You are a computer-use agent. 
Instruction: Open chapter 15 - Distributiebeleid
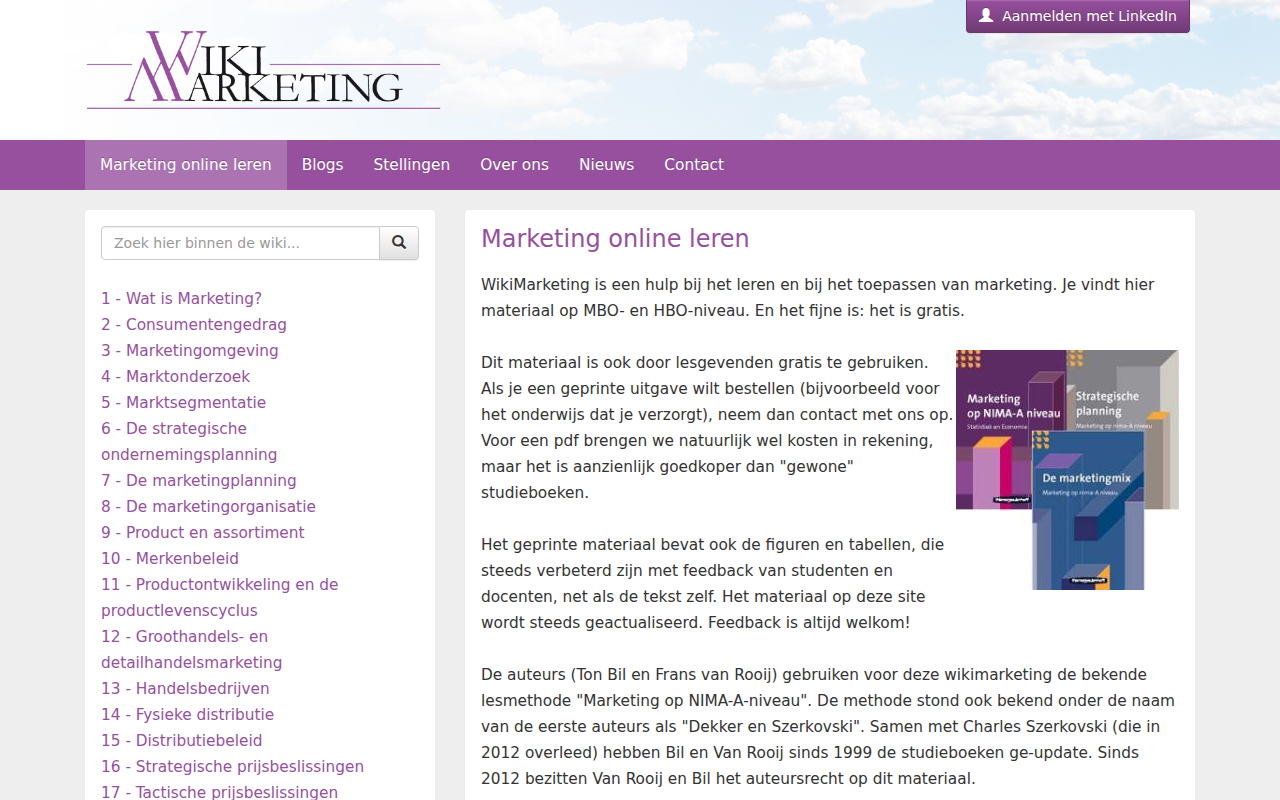point(182,740)
